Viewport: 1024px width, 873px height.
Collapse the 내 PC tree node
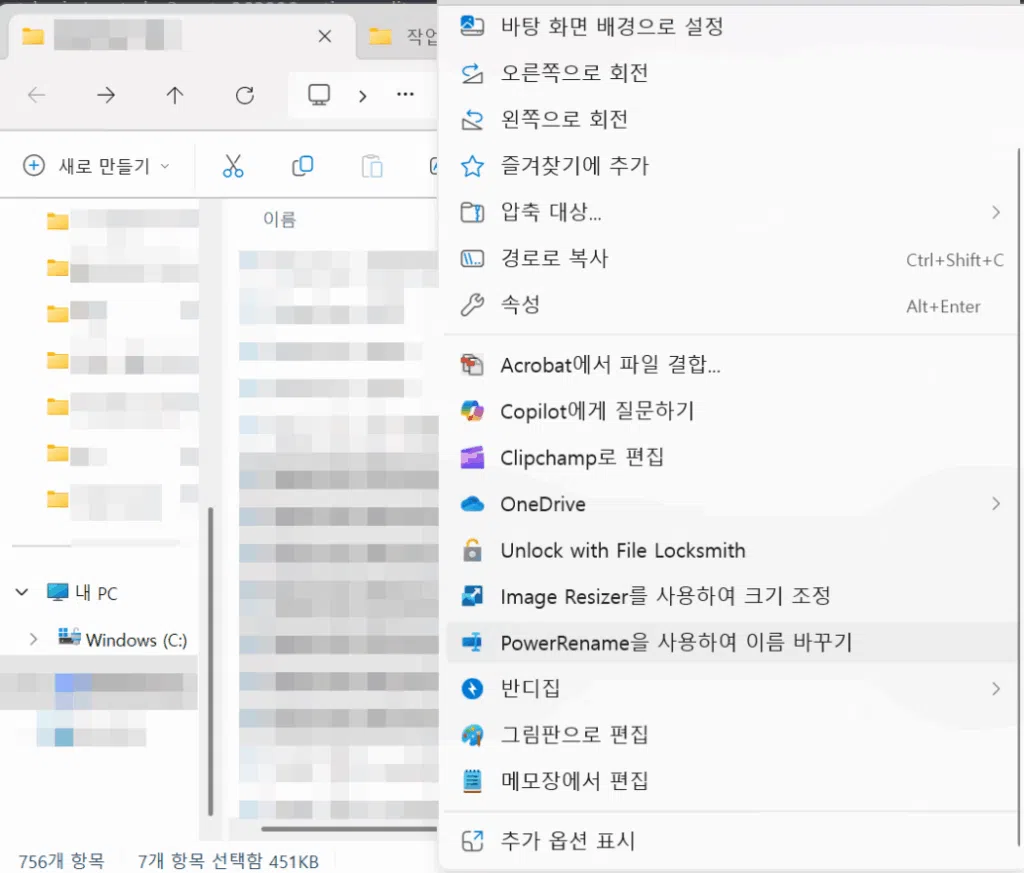coord(21,592)
